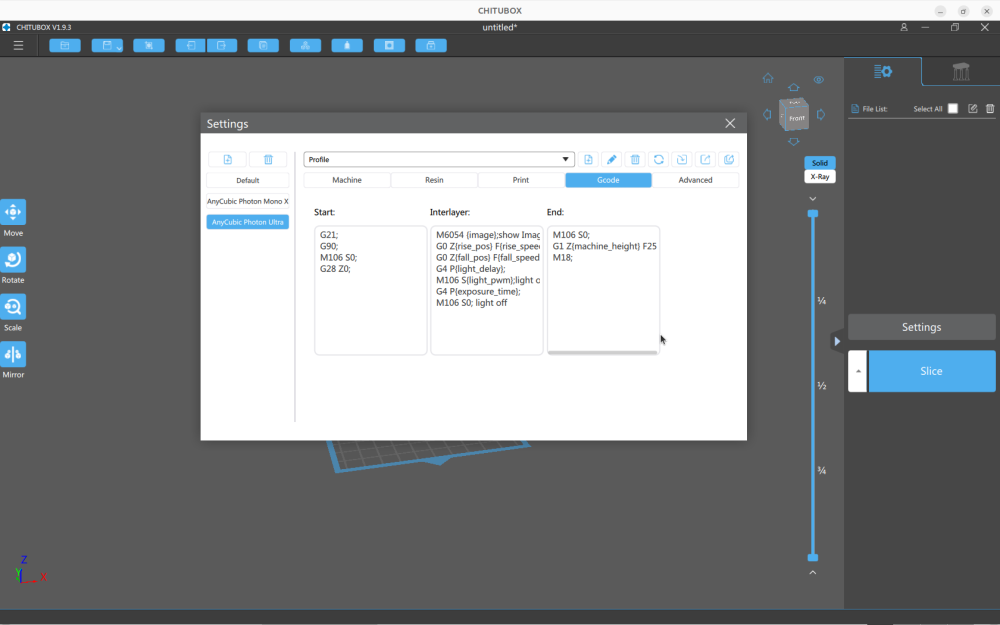
Task: Click the export all profiles icon
Action: (729, 159)
